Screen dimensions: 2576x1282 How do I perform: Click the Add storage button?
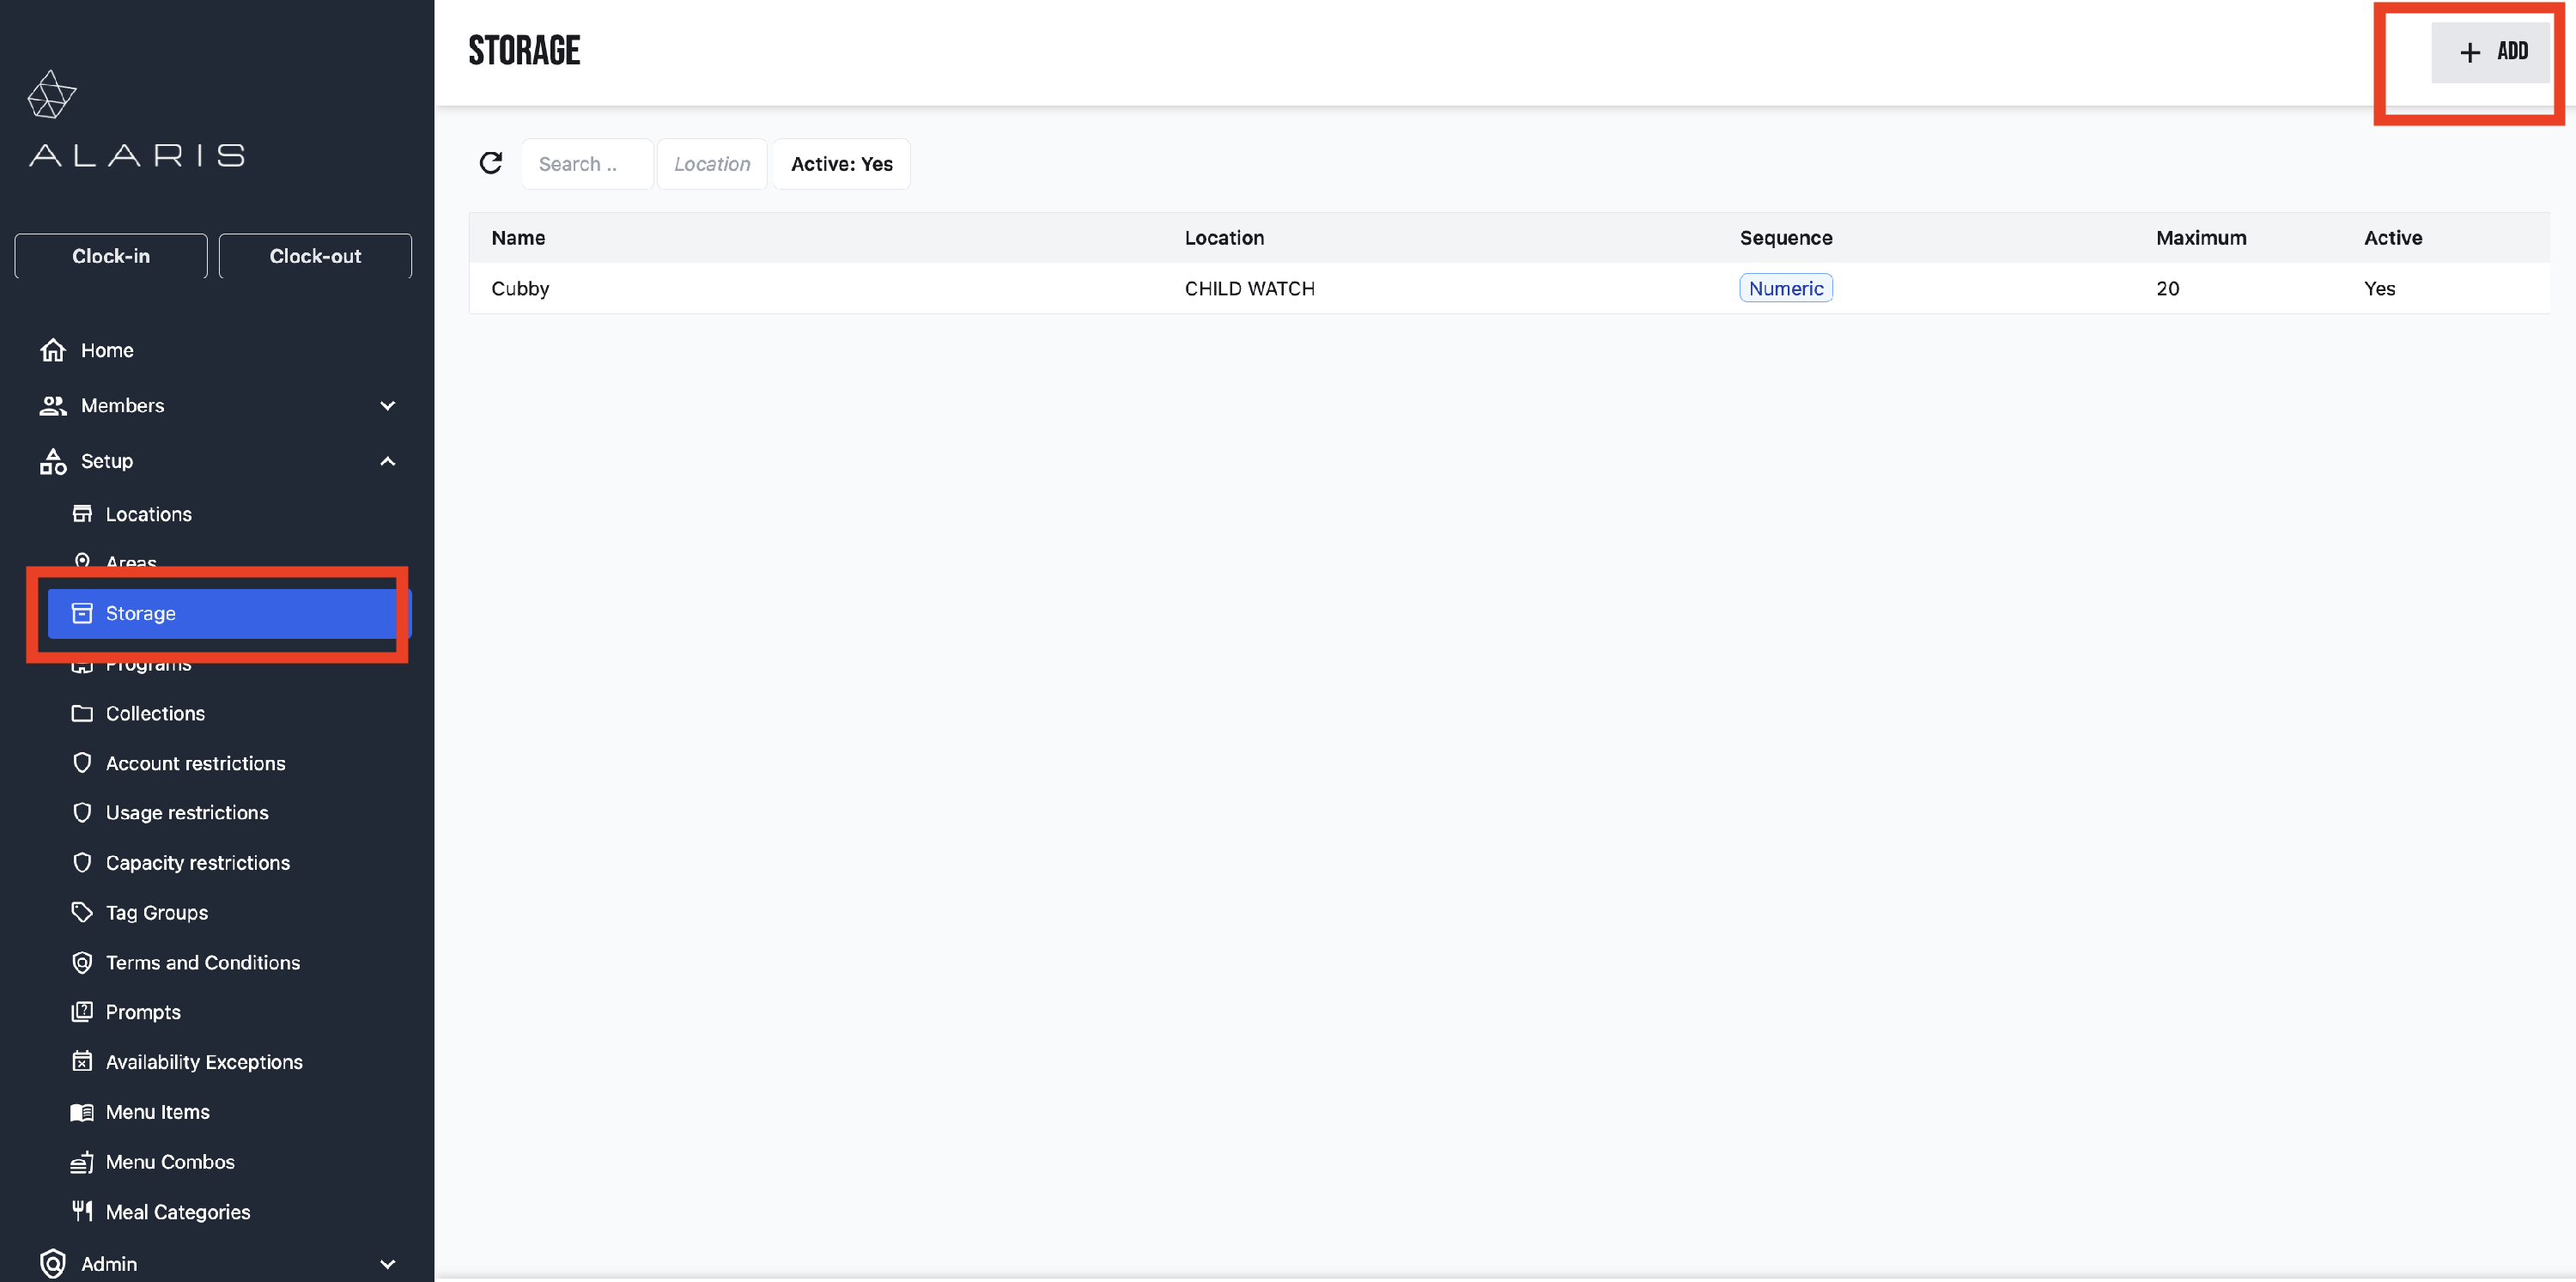click(2490, 52)
